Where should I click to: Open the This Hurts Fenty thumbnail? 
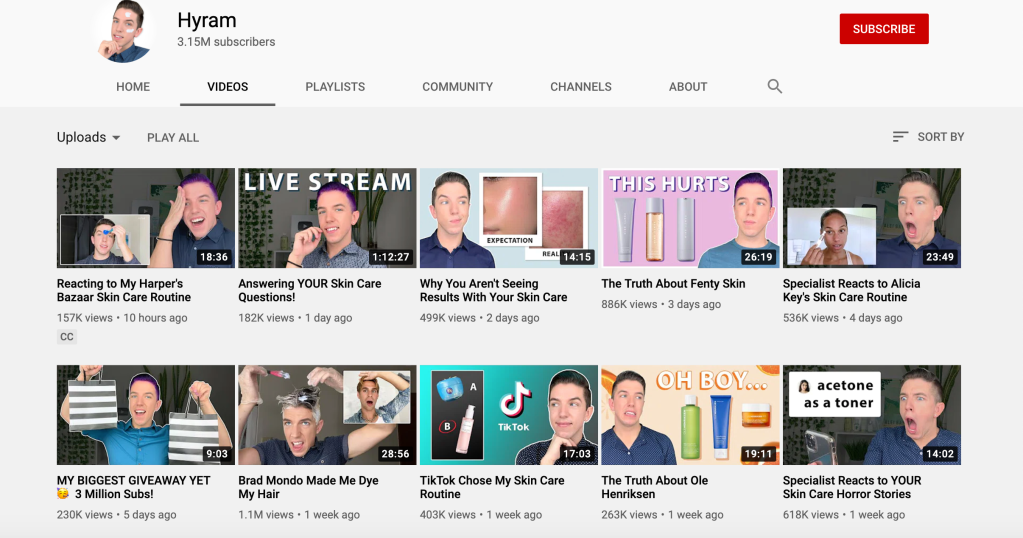(690, 218)
